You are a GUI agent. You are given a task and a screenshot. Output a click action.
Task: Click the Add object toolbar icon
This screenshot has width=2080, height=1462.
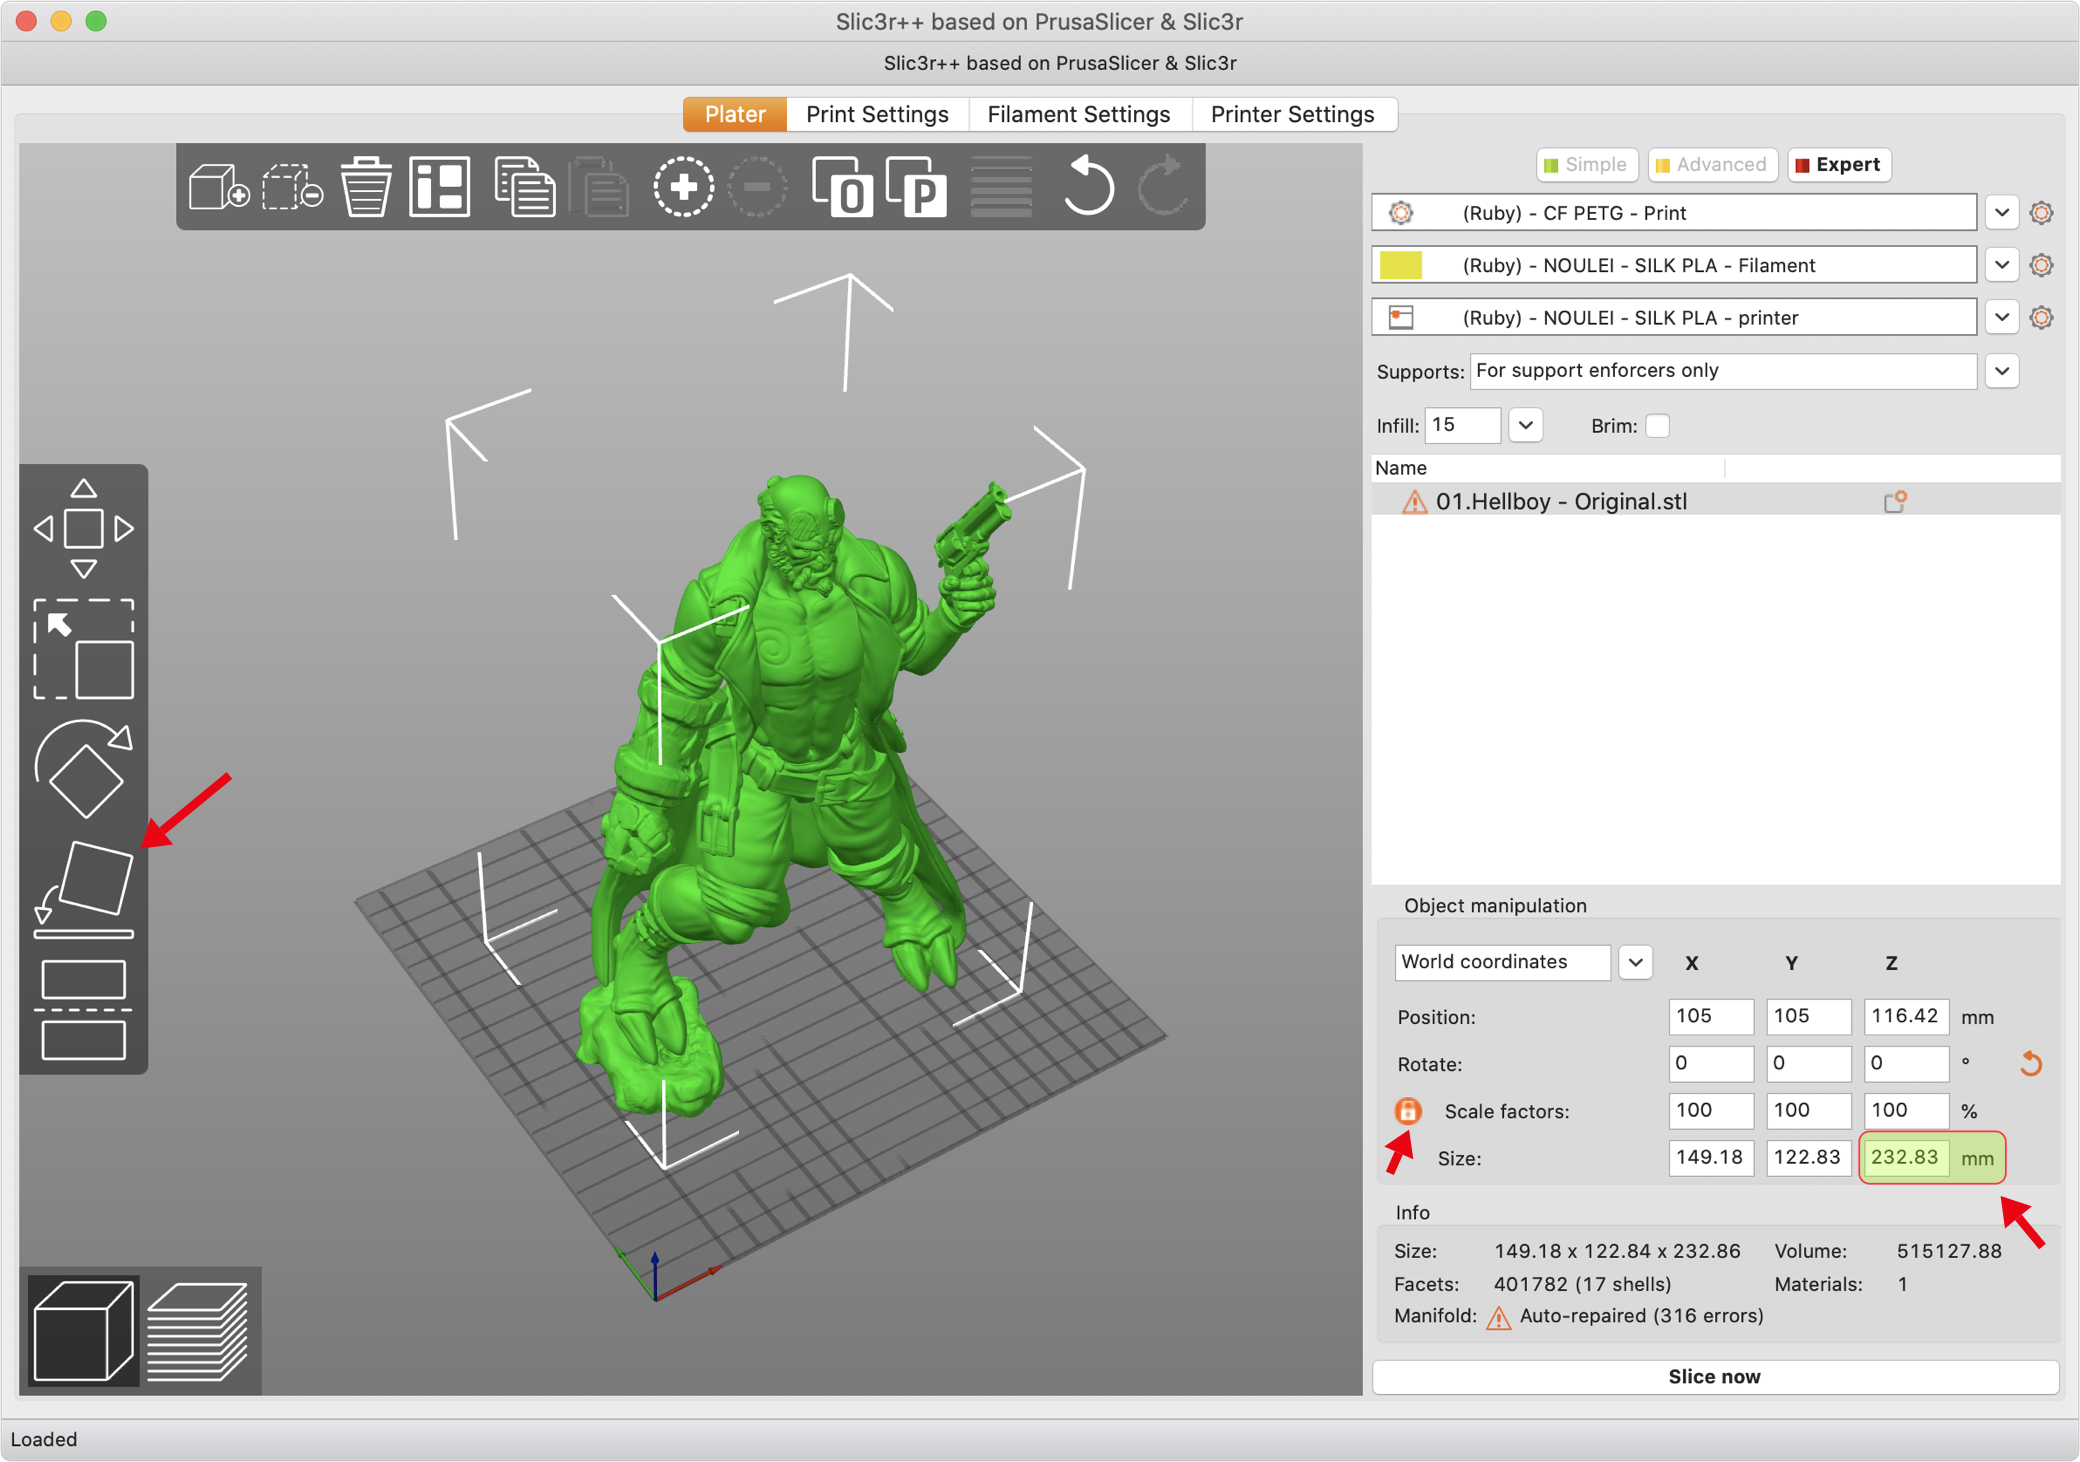click(218, 187)
